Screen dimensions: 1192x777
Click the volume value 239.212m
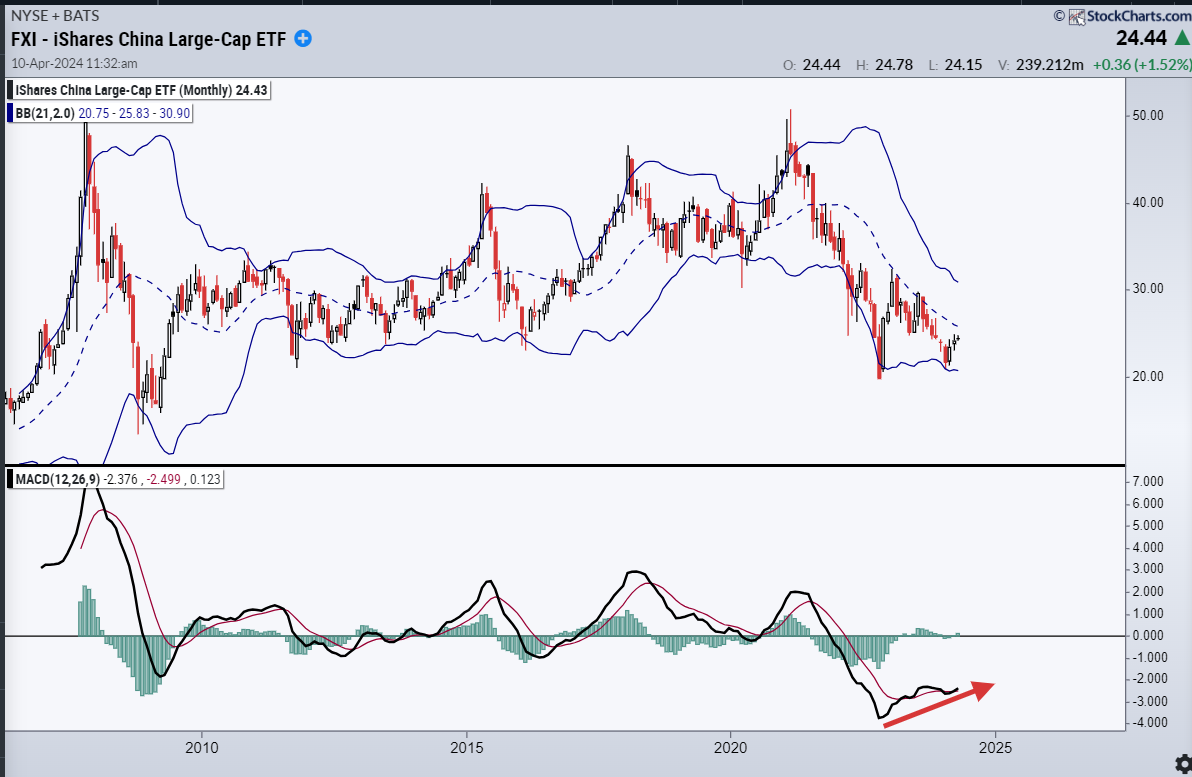coord(1050,65)
